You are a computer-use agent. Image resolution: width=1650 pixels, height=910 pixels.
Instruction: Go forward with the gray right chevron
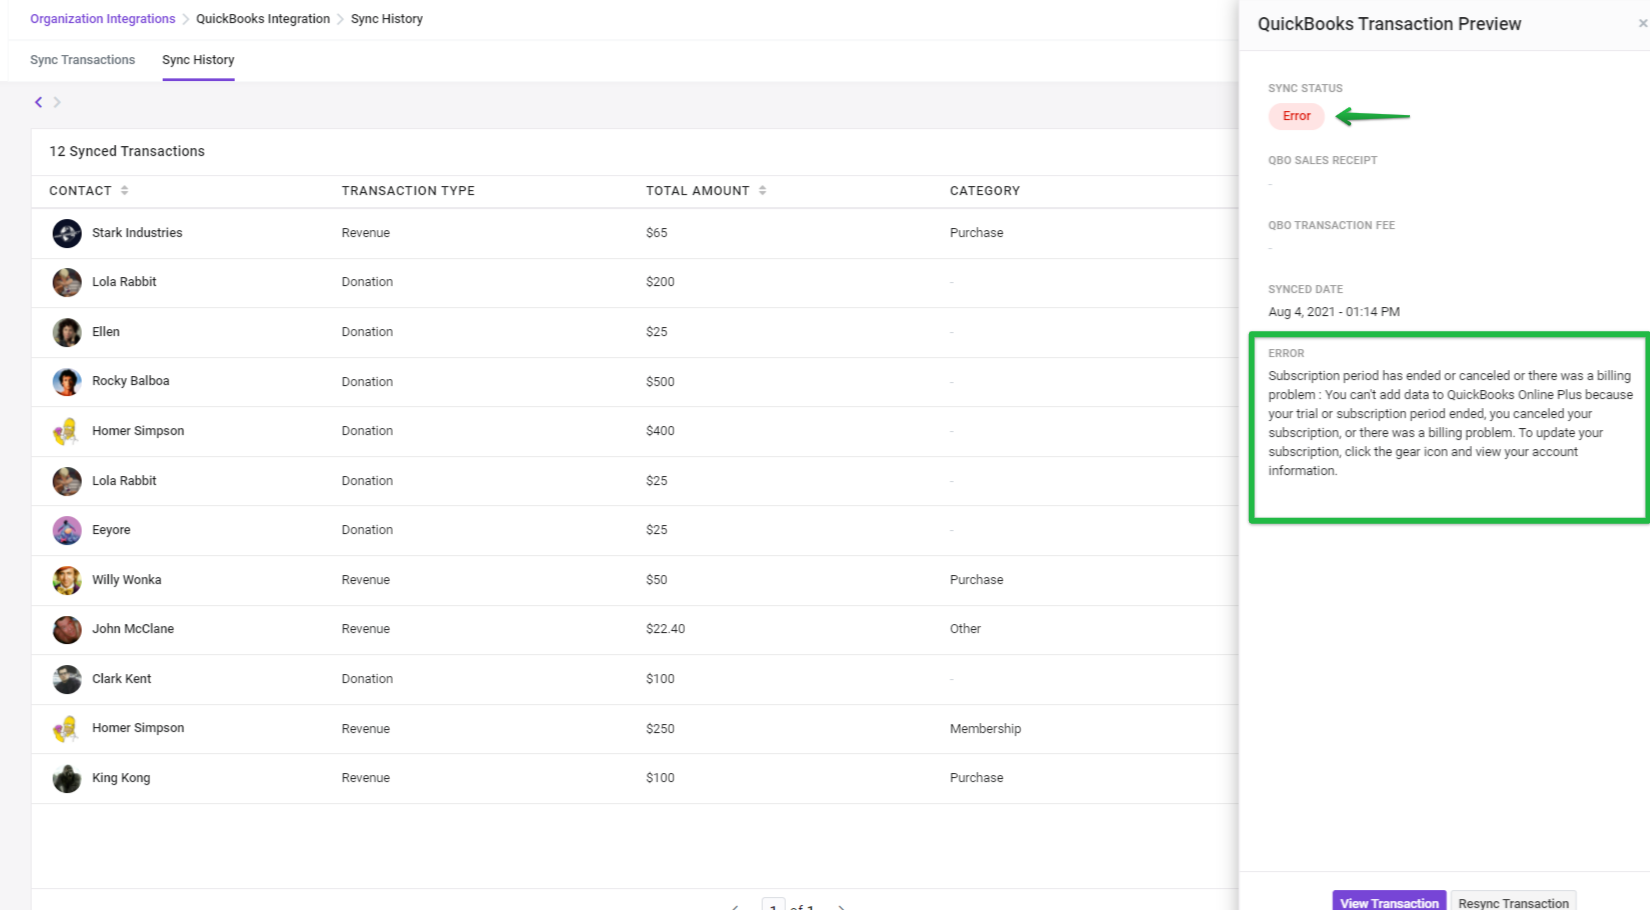tap(57, 102)
